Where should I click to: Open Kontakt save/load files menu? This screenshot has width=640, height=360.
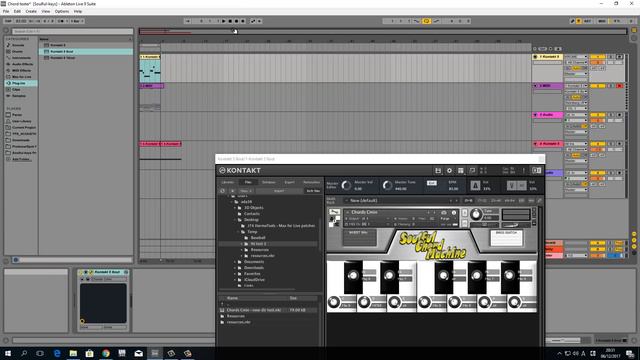coord(438,171)
